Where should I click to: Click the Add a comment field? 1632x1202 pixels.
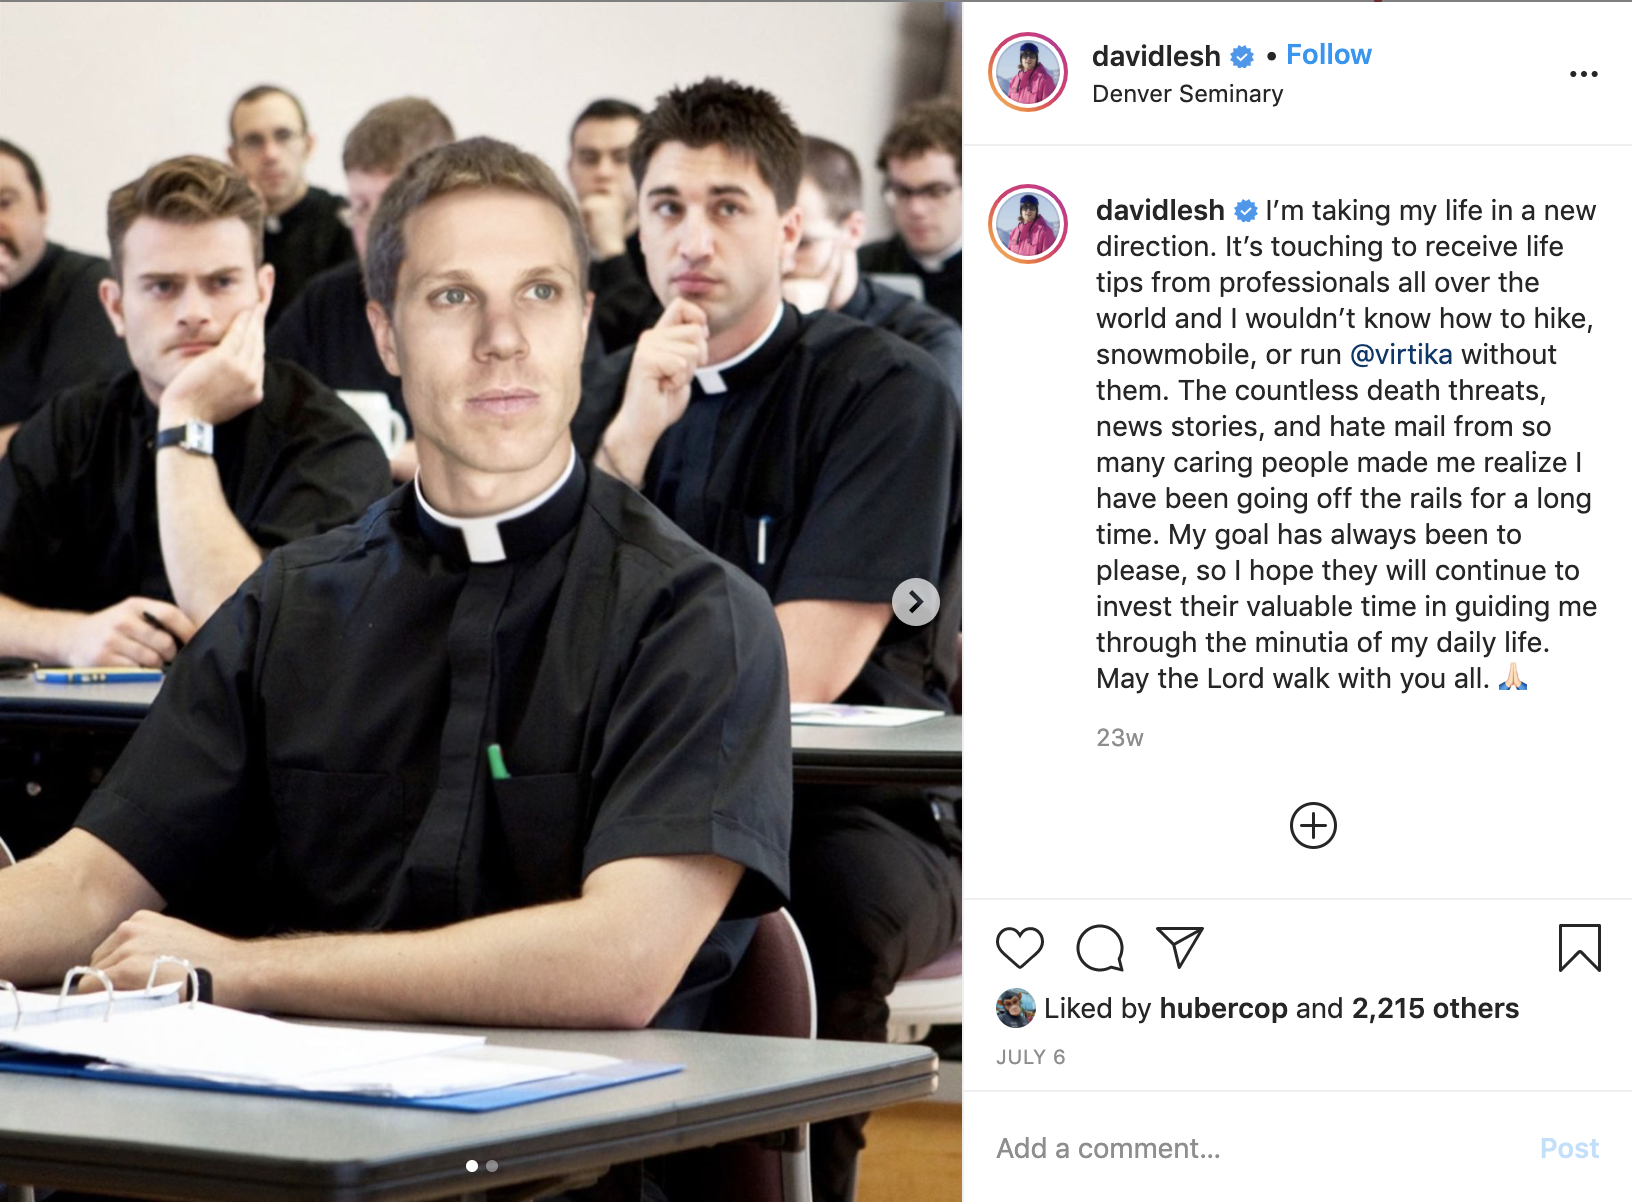click(x=1260, y=1148)
